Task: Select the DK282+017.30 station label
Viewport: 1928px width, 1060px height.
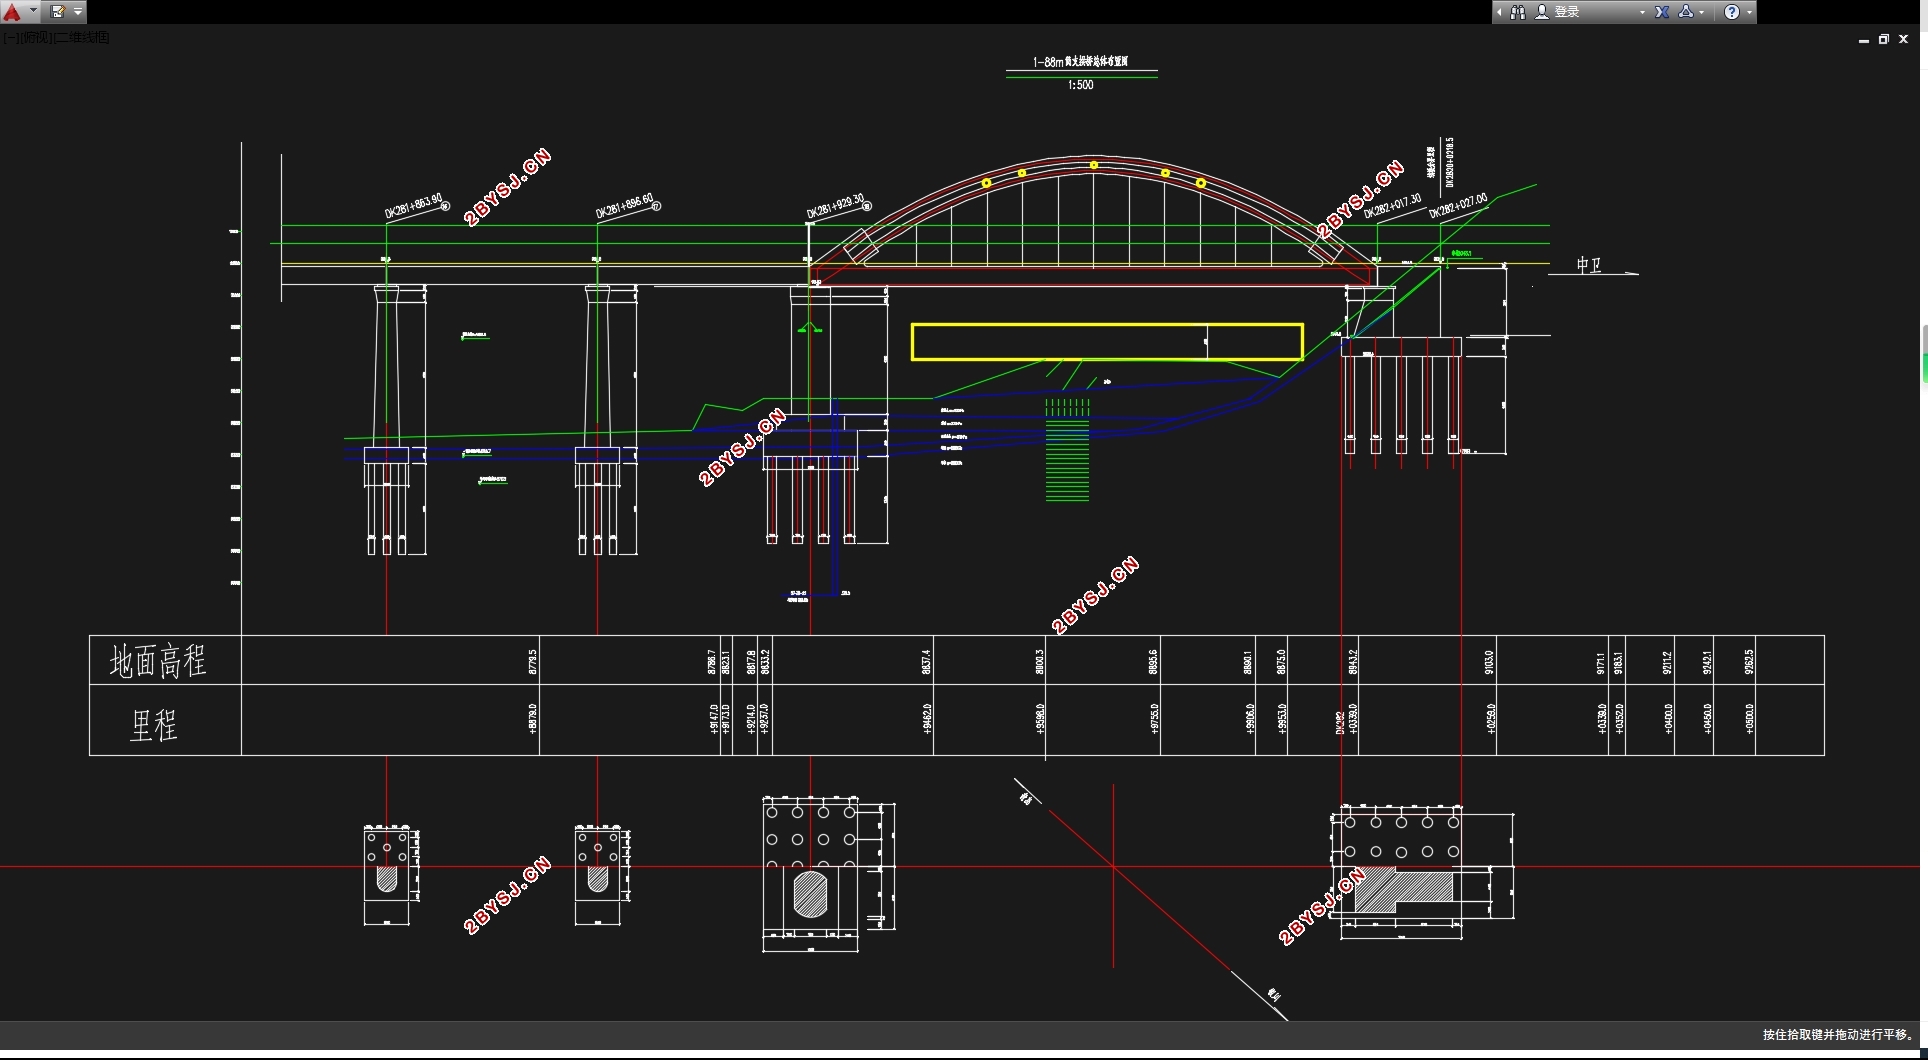Action: [1393, 206]
